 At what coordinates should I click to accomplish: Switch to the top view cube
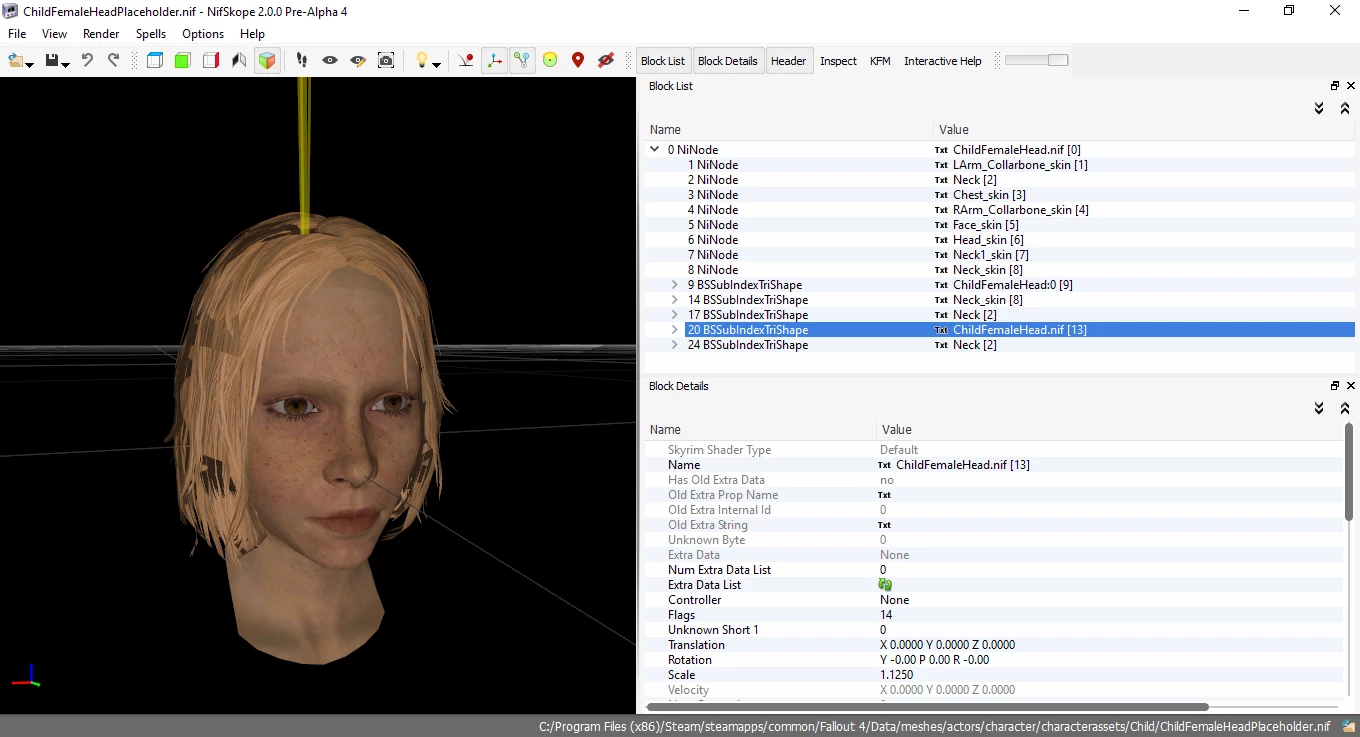(155, 61)
